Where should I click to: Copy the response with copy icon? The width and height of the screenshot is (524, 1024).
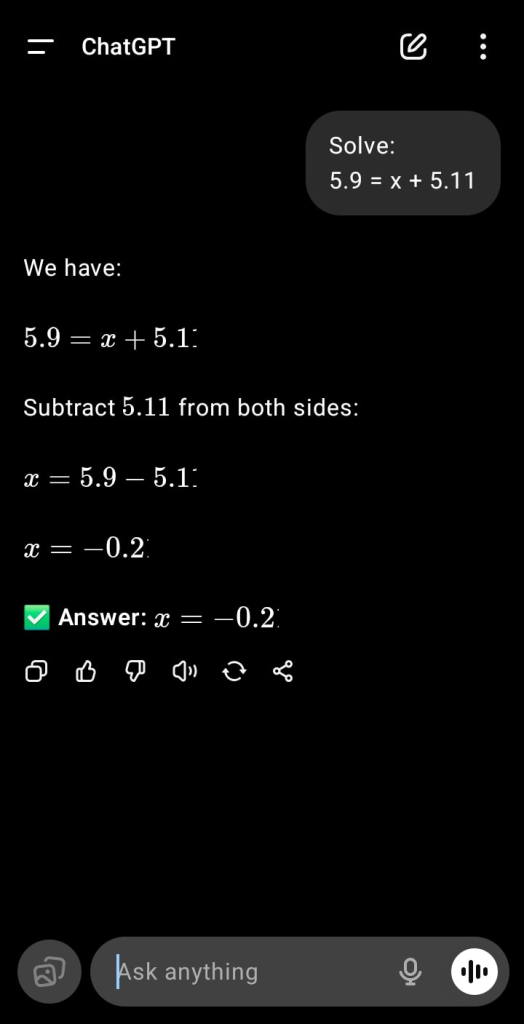(37, 671)
